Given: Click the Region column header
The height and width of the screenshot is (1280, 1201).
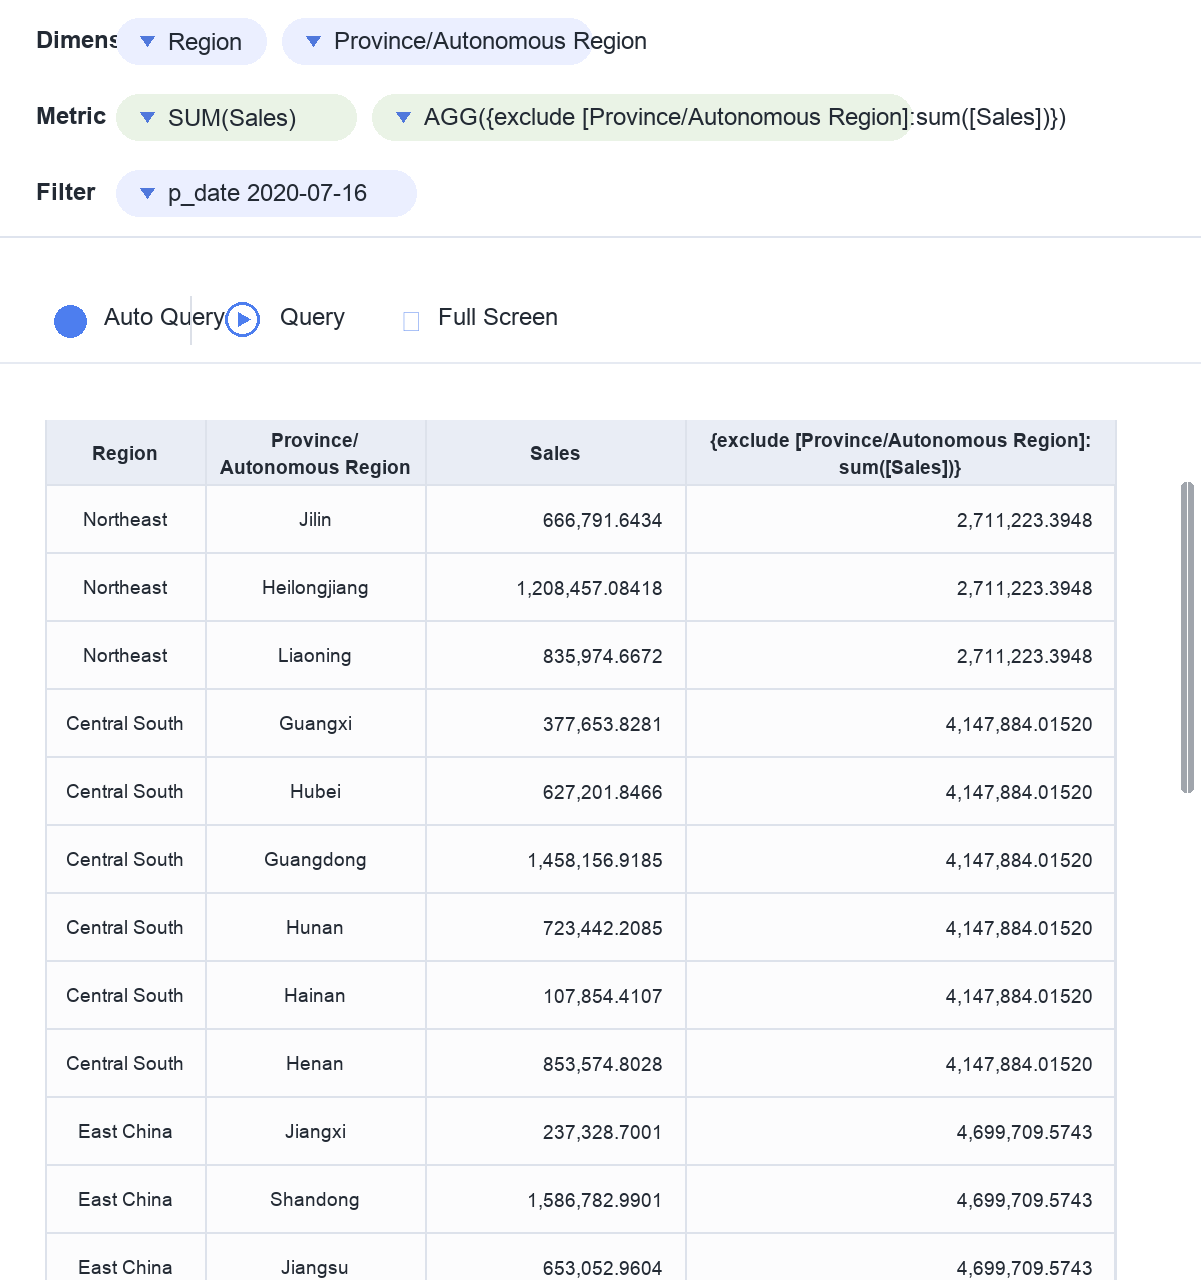Looking at the screenshot, I should point(125,453).
